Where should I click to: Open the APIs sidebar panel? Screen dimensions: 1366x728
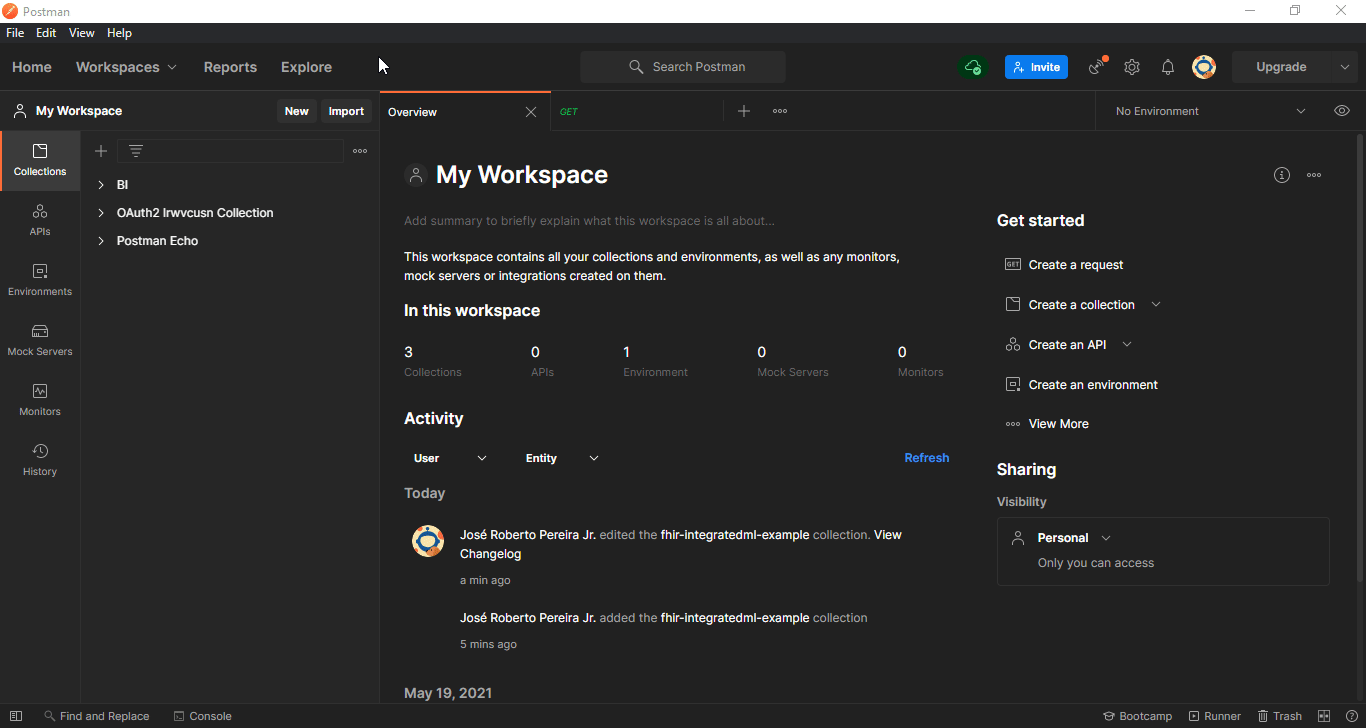(40, 220)
